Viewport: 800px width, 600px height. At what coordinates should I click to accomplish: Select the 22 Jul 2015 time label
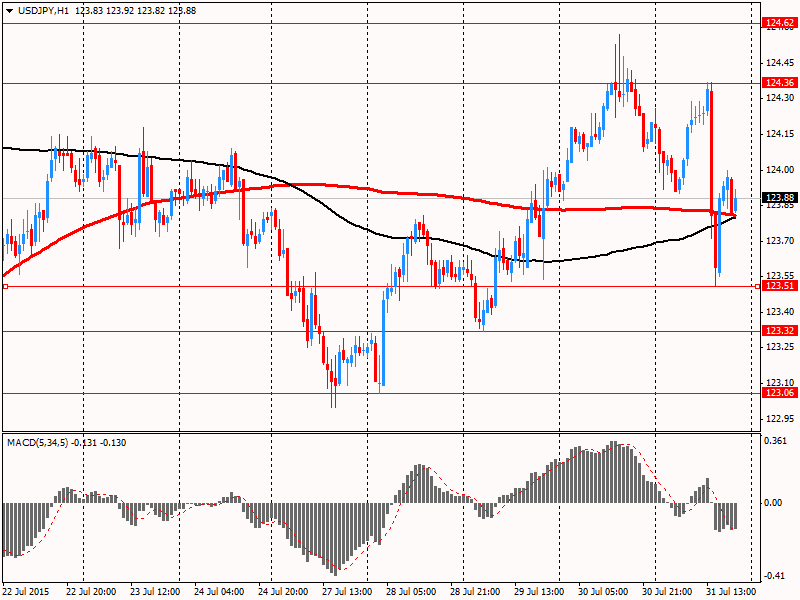coord(26,592)
